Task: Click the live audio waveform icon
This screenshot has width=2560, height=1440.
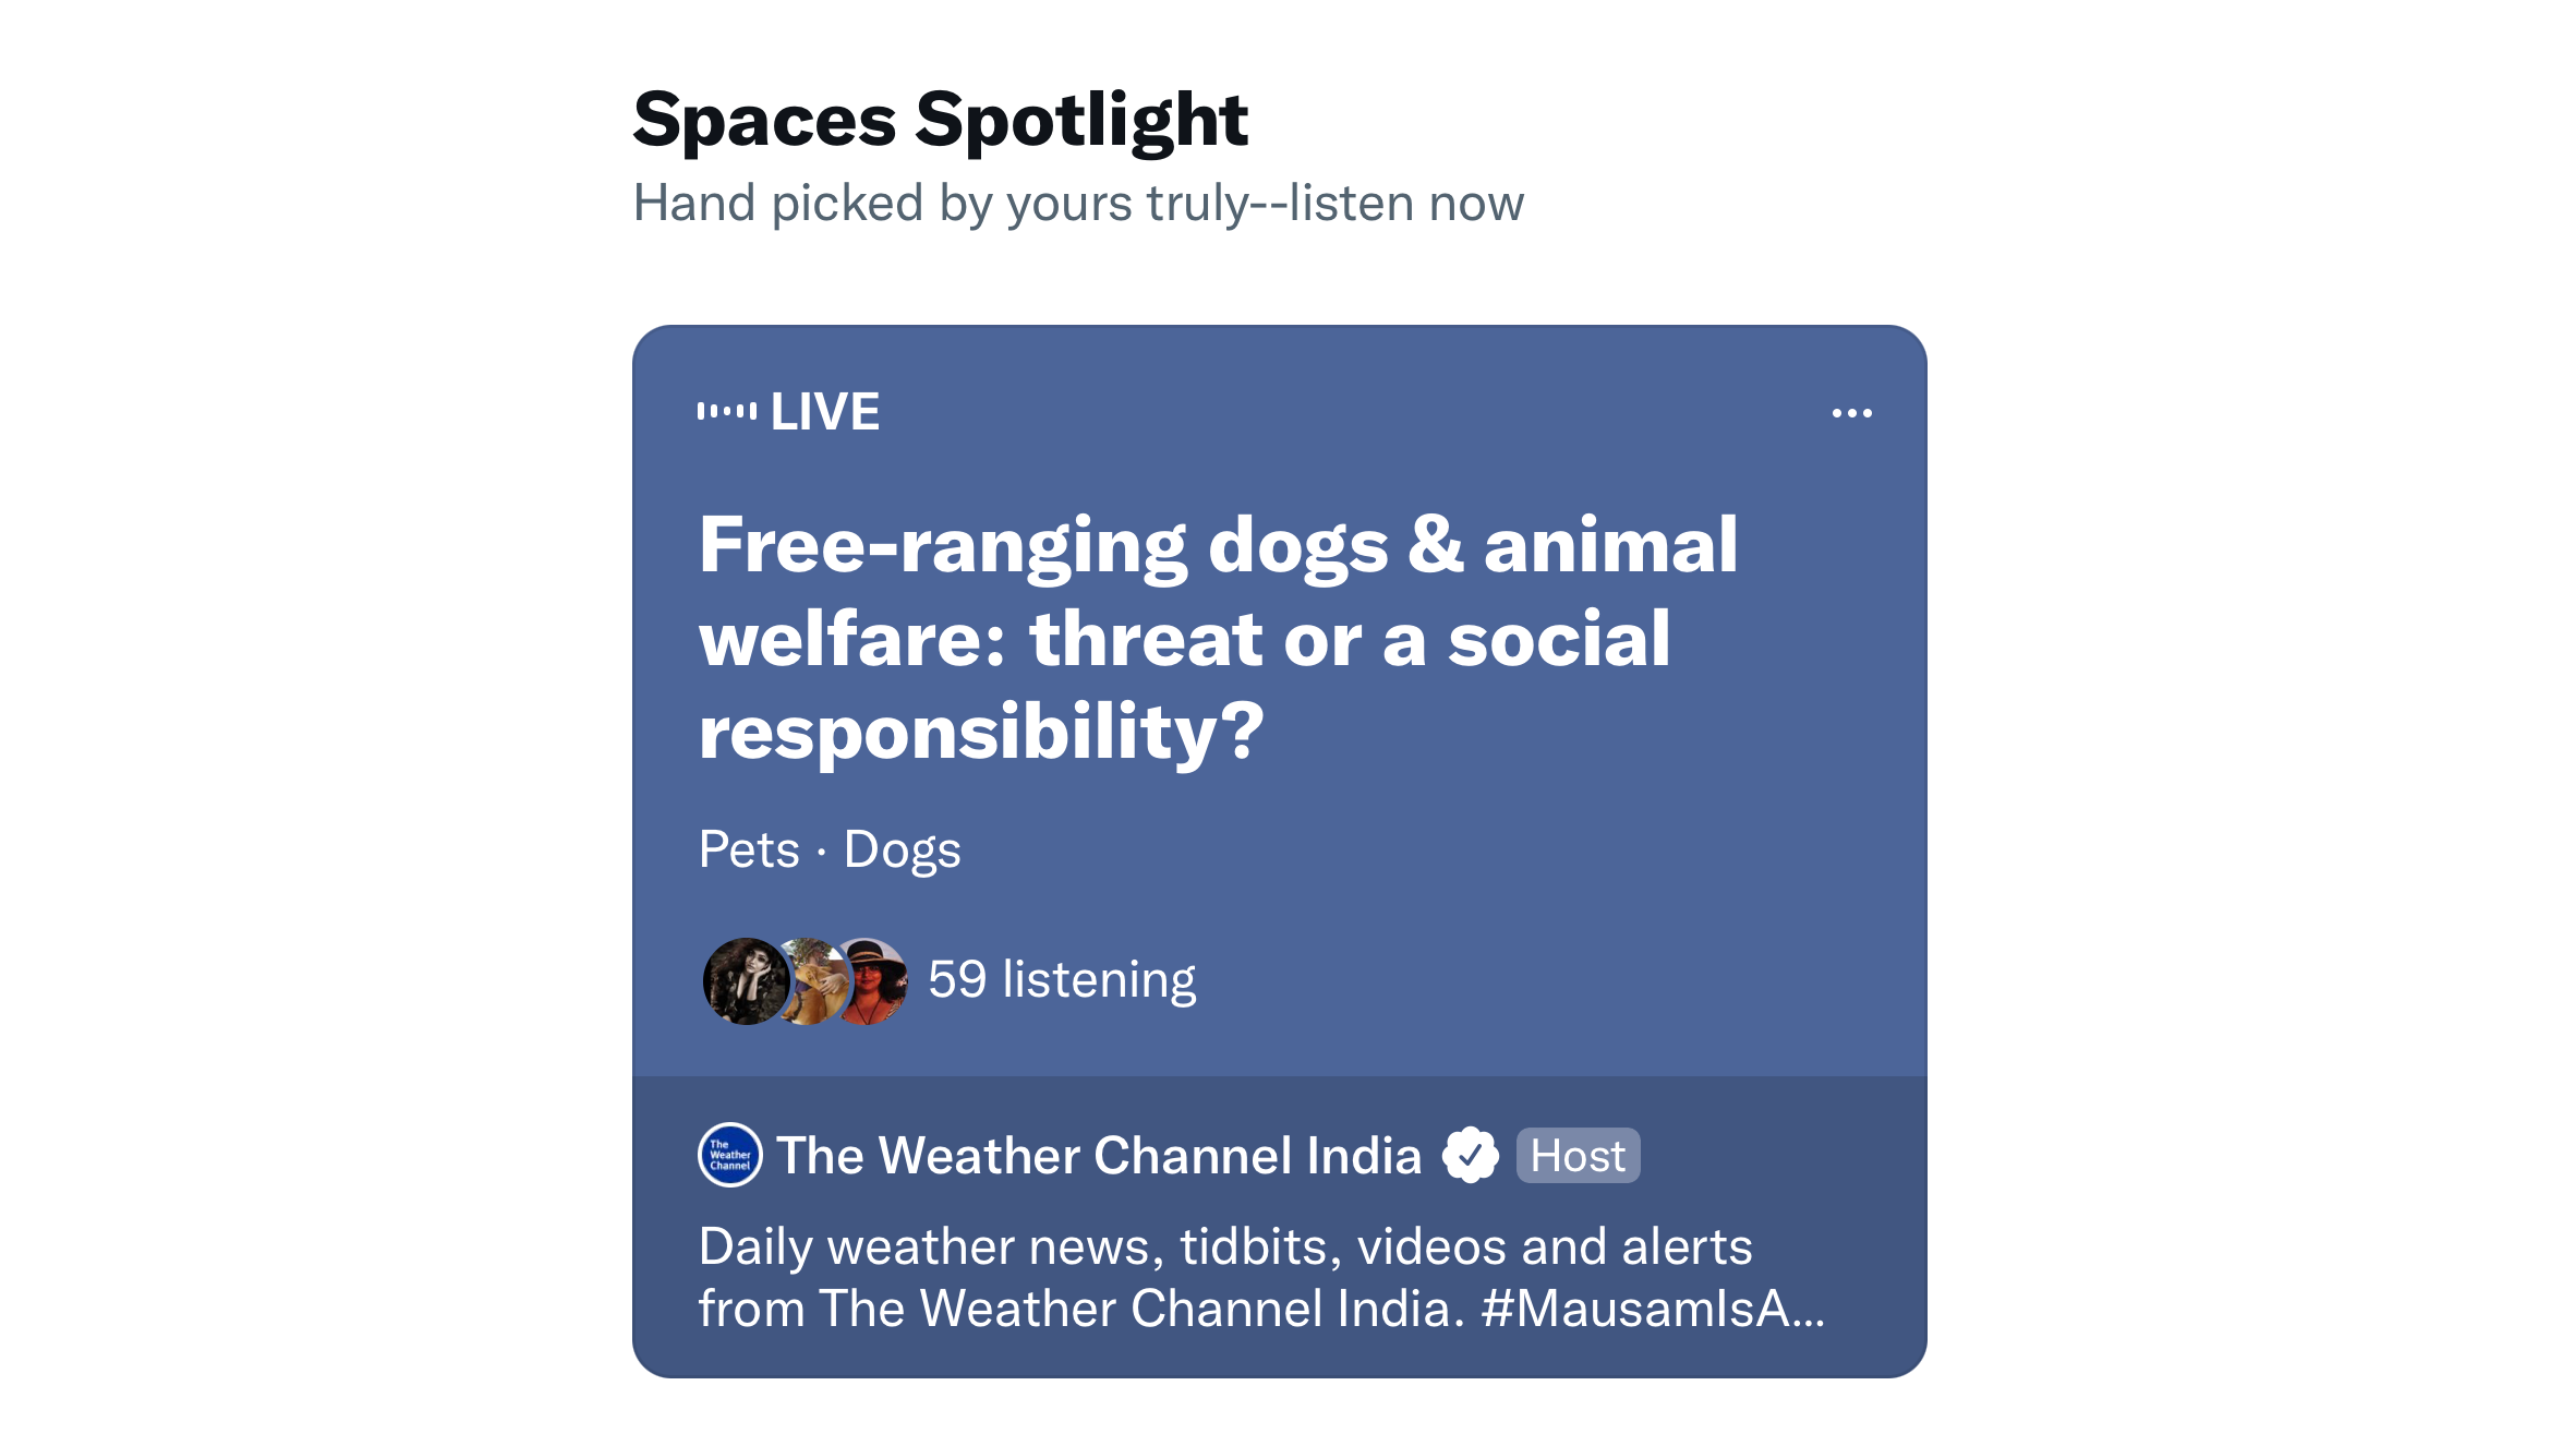Action: (x=727, y=411)
